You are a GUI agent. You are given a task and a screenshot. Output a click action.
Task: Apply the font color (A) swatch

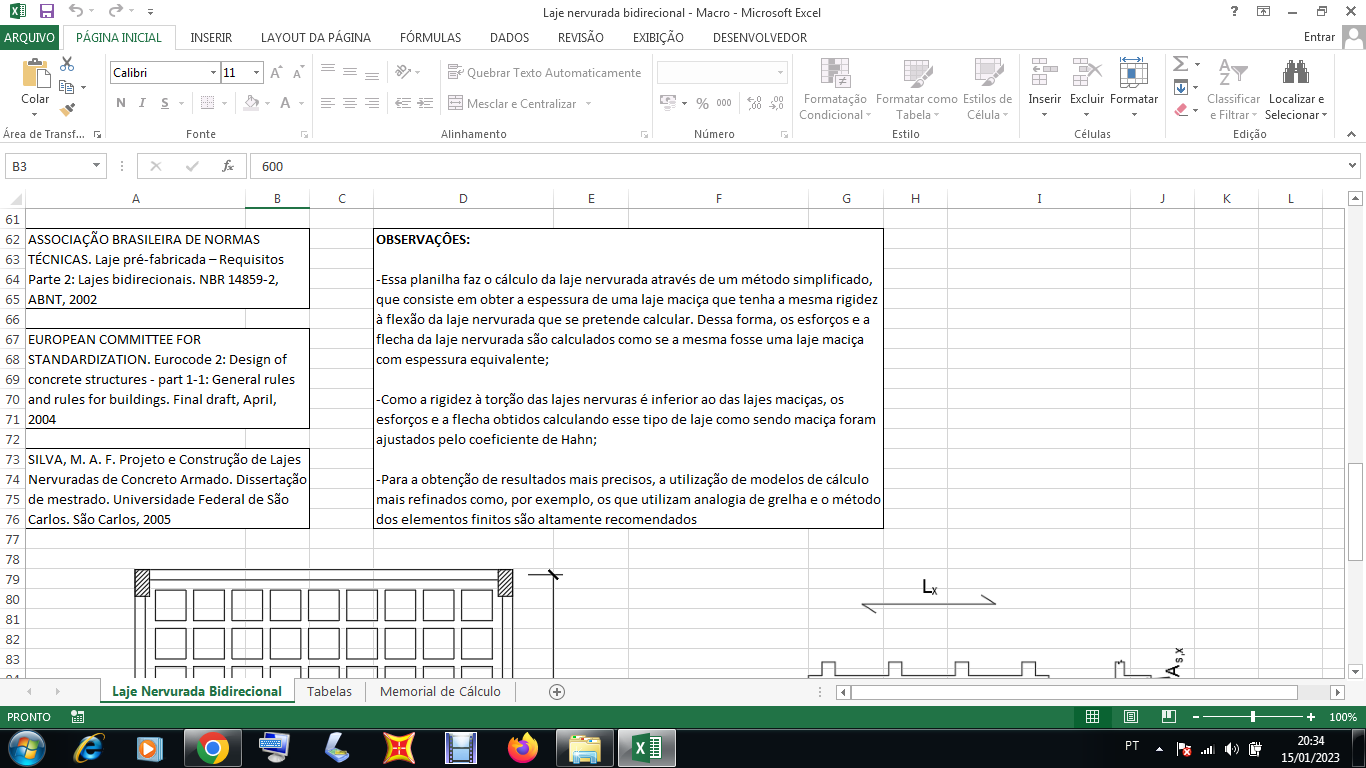pos(286,103)
